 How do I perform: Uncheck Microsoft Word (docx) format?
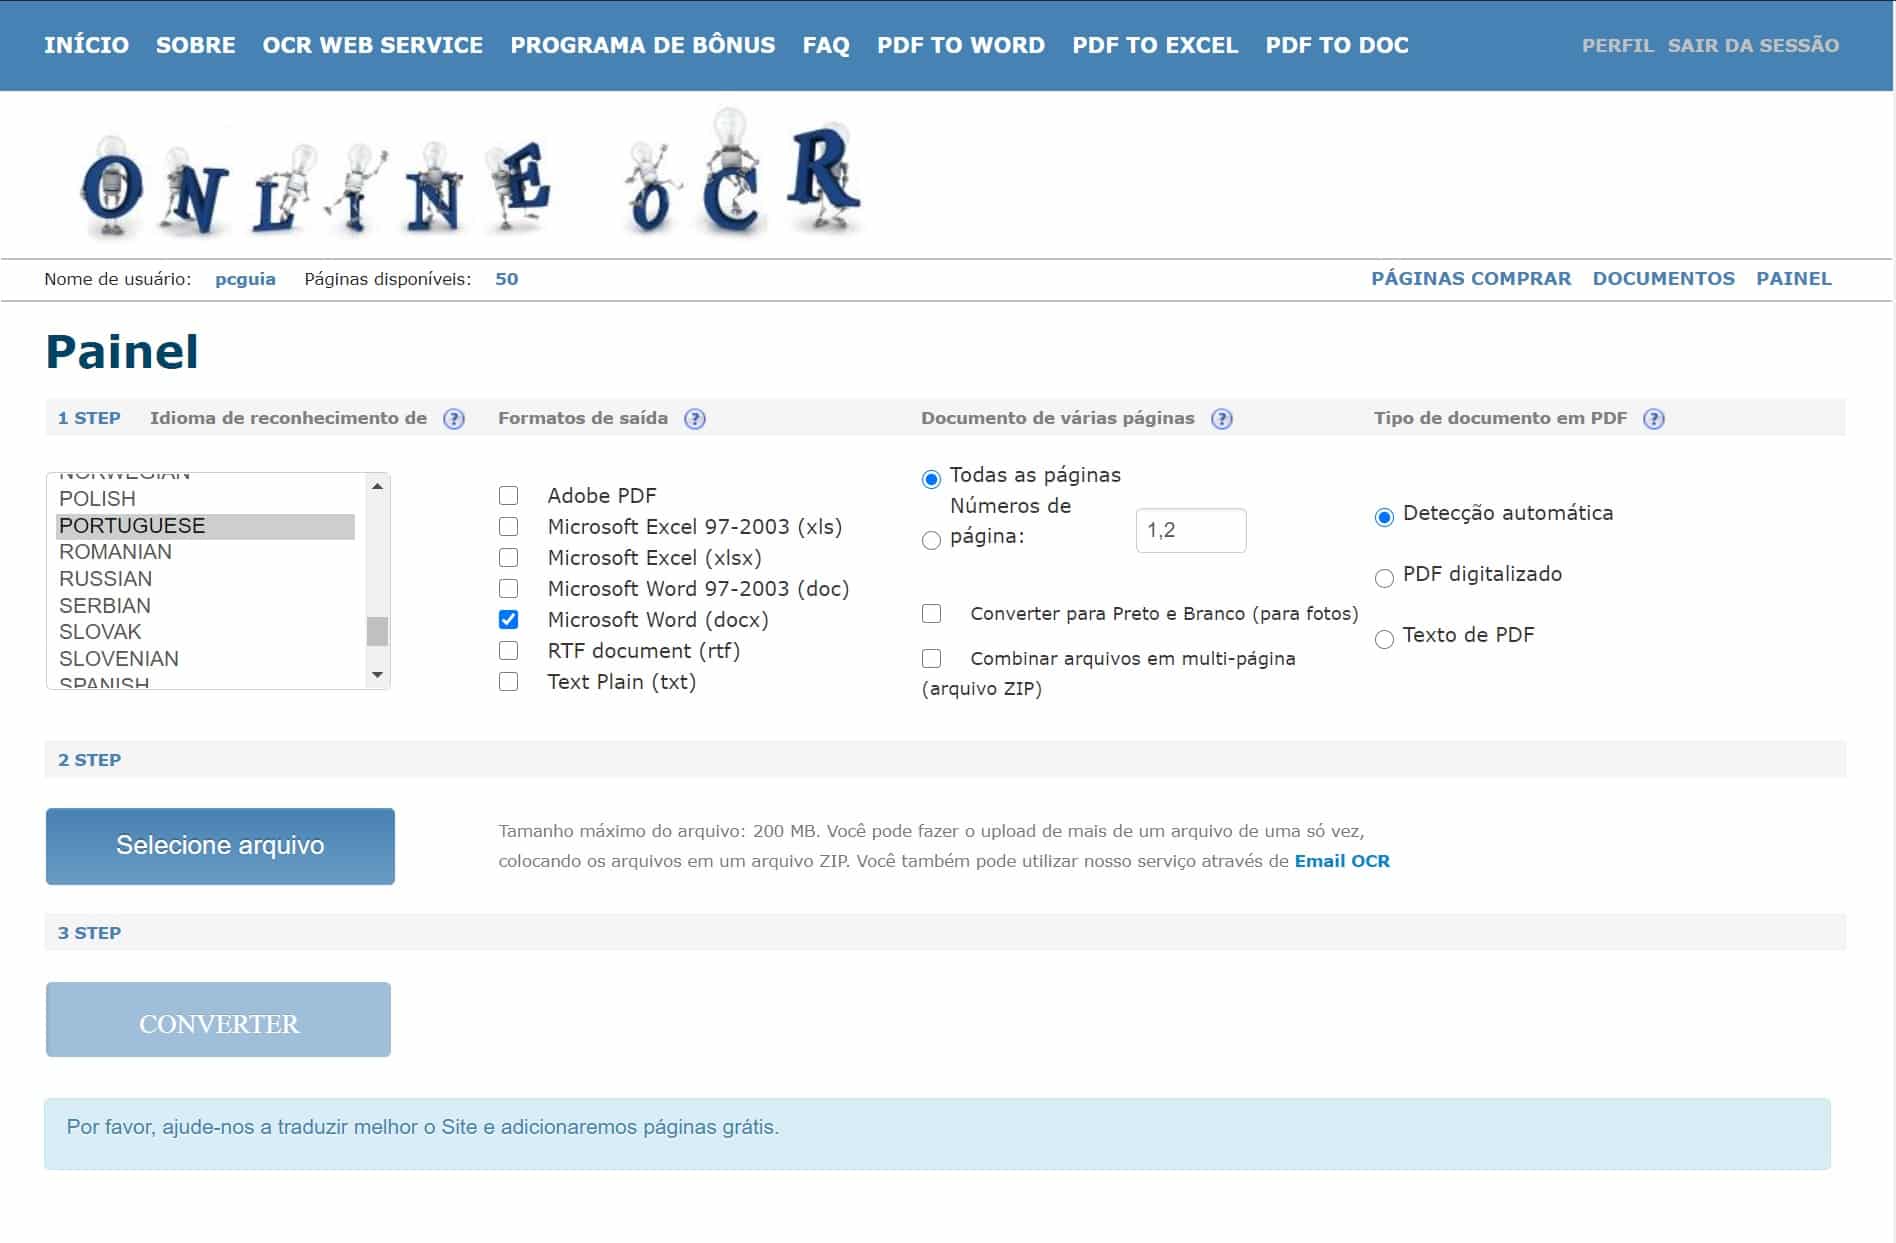click(x=509, y=620)
